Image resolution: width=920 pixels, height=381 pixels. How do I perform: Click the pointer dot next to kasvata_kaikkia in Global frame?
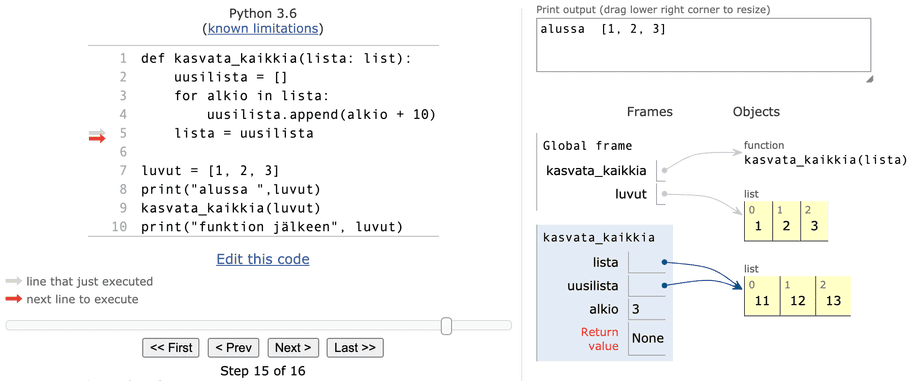[x=664, y=170]
